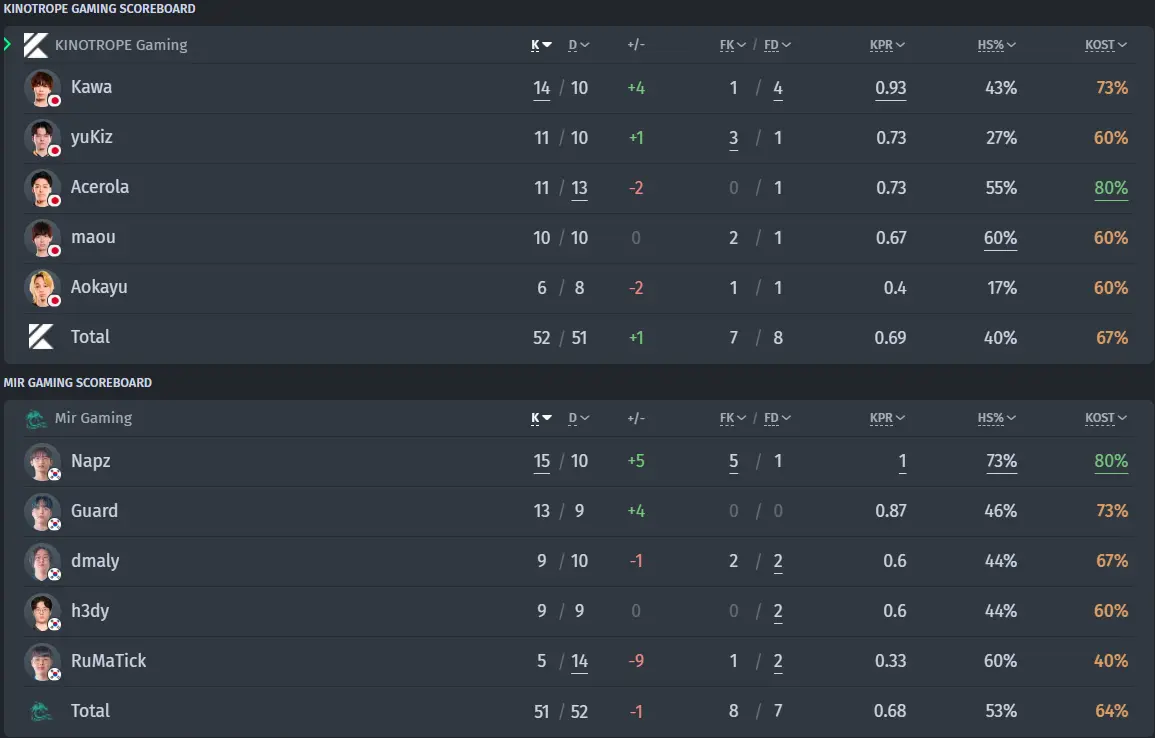Image resolution: width=1155 pixels, height=738 pixels.
Task: Open Acerola's player profile link
Action: pos(99,187)
